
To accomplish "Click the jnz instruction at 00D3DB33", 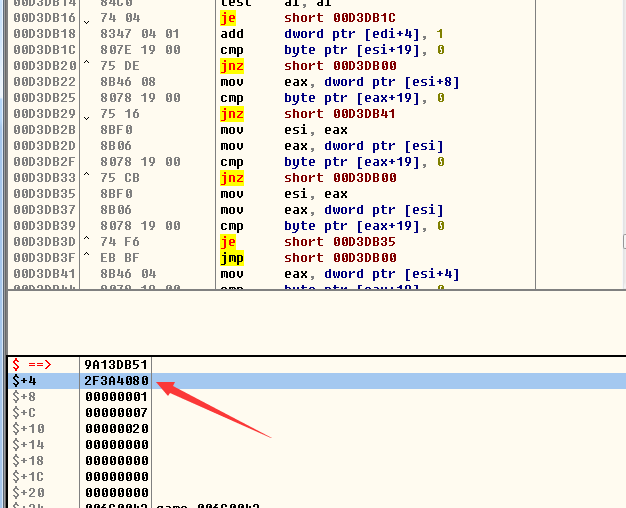I will pos(308,178).
